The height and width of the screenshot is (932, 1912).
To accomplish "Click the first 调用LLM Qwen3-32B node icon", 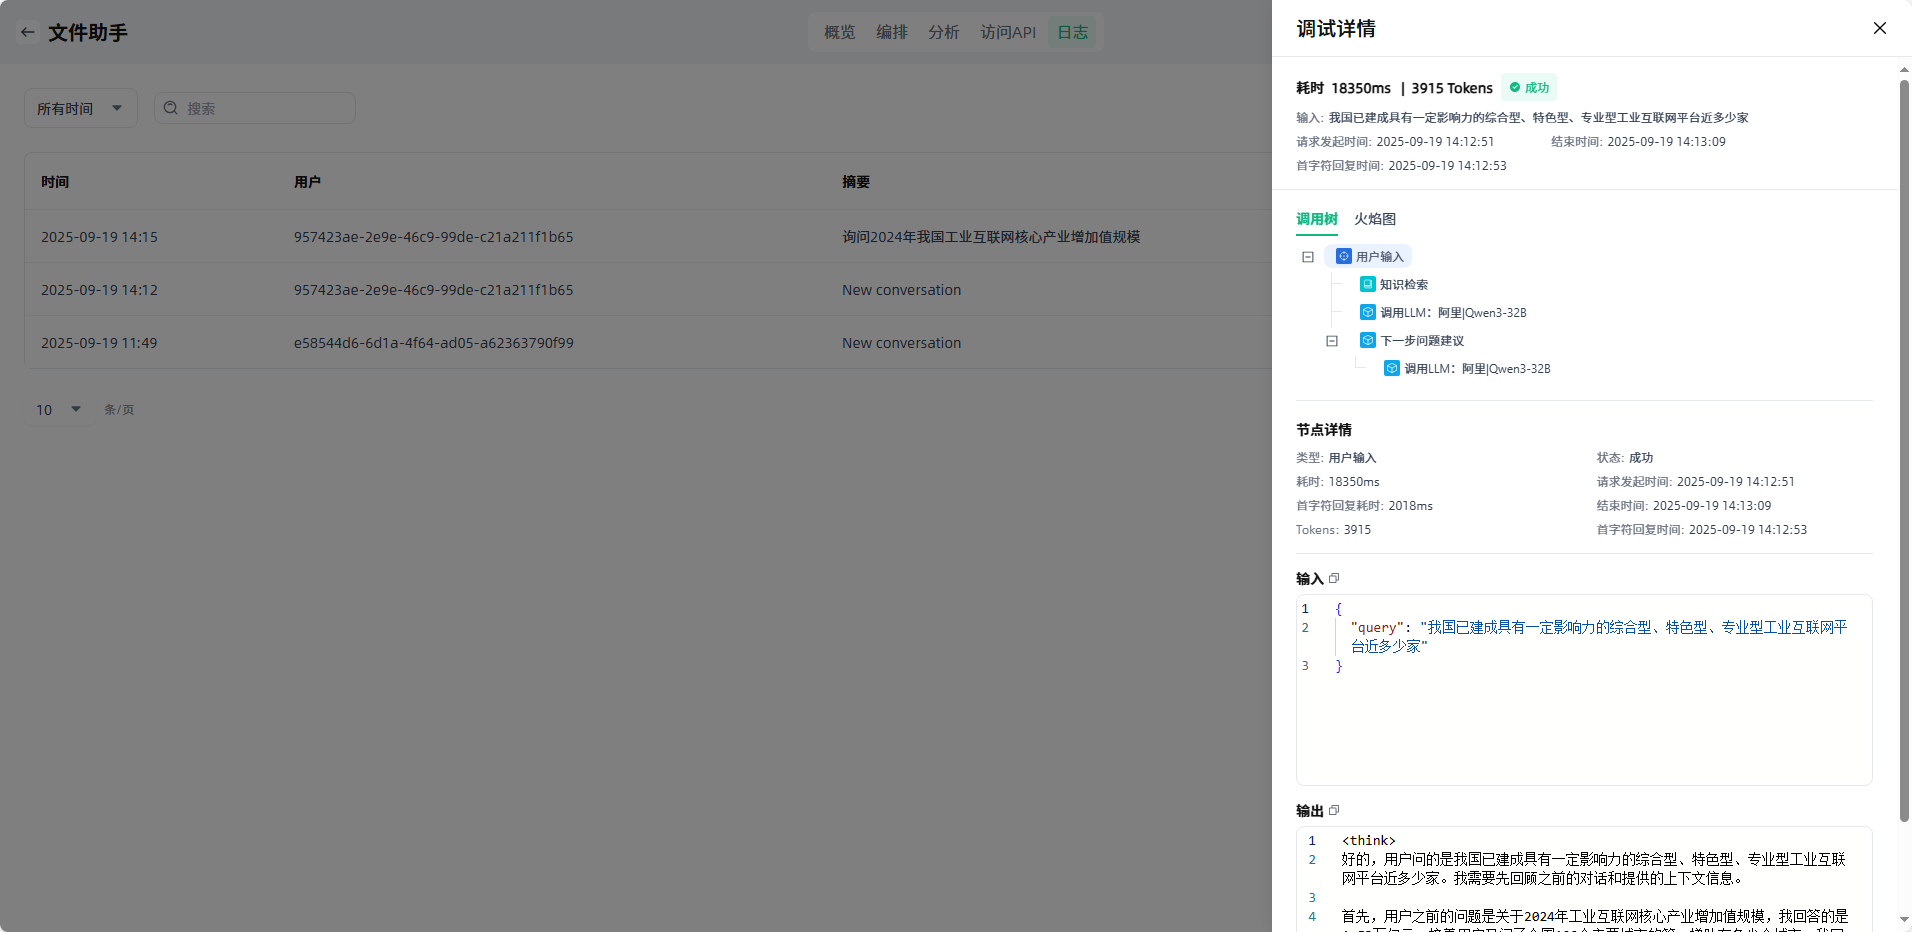I will pyautogui.click(x=1367, y=312).
